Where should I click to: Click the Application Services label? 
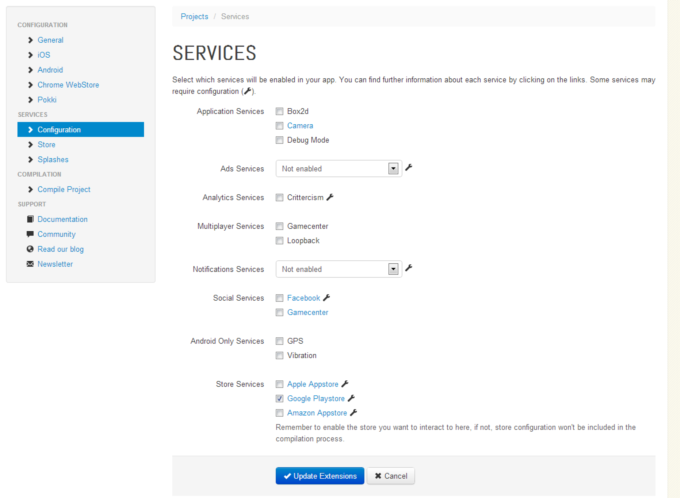tap(230, 111)
